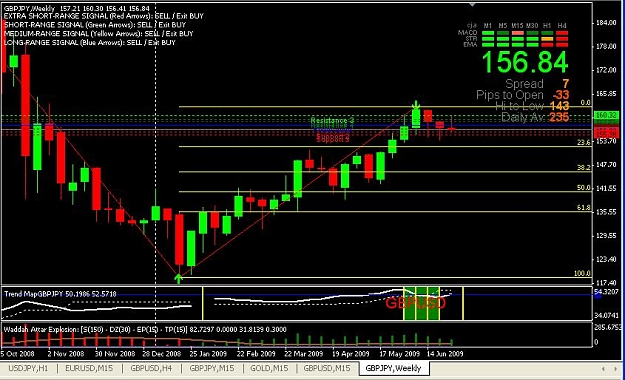Click the EMA H4 red indicator bar
This screenshot has height=380, width=625.
[x=562, y=45]
